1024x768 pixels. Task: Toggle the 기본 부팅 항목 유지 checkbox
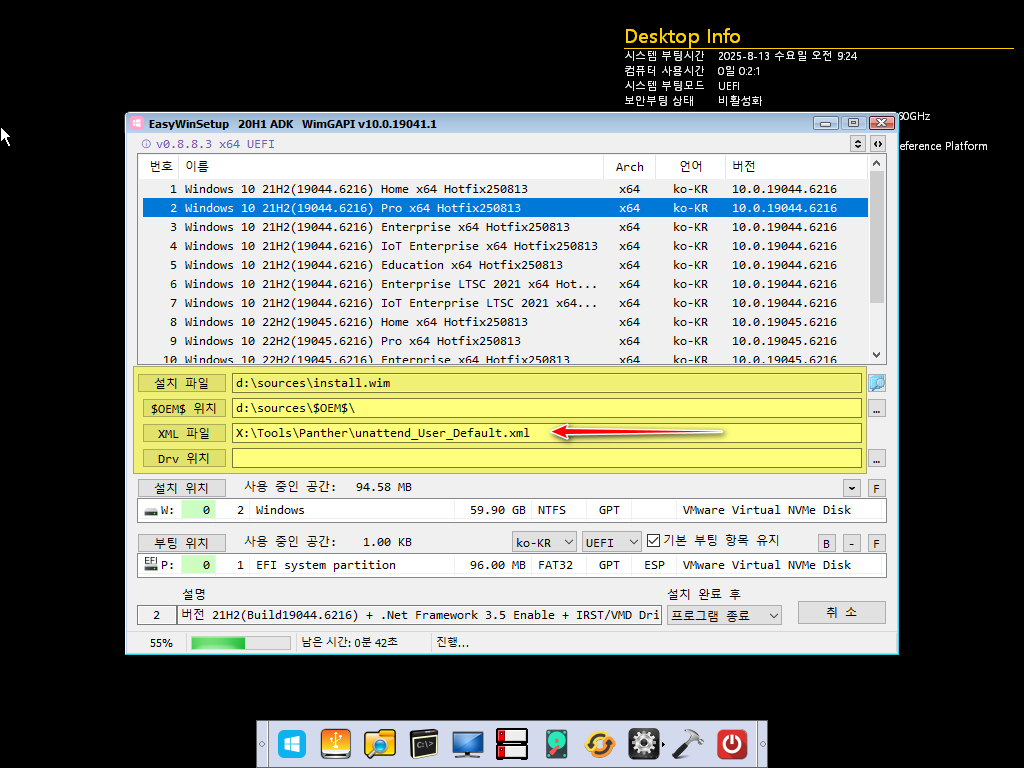[x=653, y=541]
